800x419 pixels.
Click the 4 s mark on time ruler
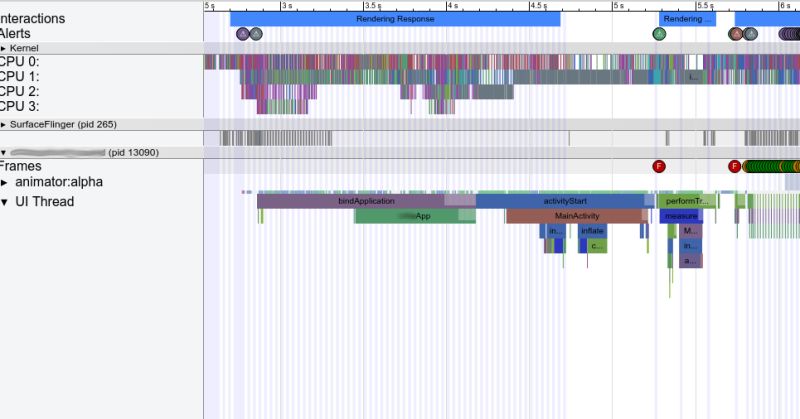(453, 6)
